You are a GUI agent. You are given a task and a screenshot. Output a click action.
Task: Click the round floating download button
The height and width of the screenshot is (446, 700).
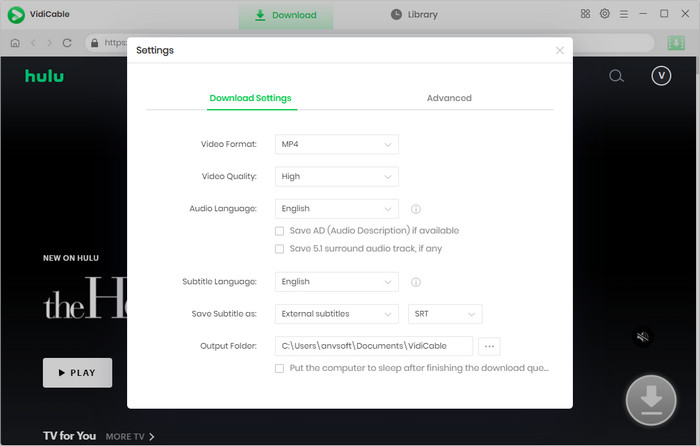[651, 400]
